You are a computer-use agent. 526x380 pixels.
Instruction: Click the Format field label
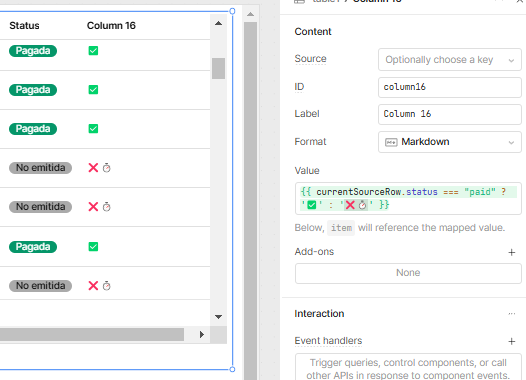tap(310, 142)
